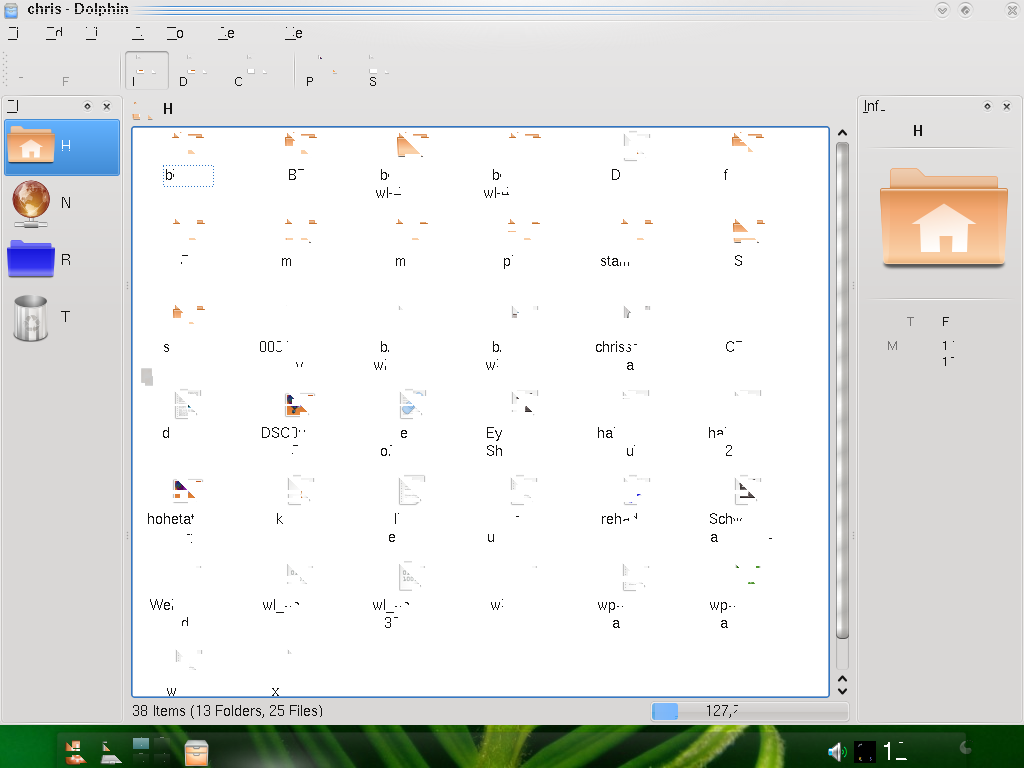Open the Trash place in sidebar
Screen dimensions: 1024x768
coord(60,317)
